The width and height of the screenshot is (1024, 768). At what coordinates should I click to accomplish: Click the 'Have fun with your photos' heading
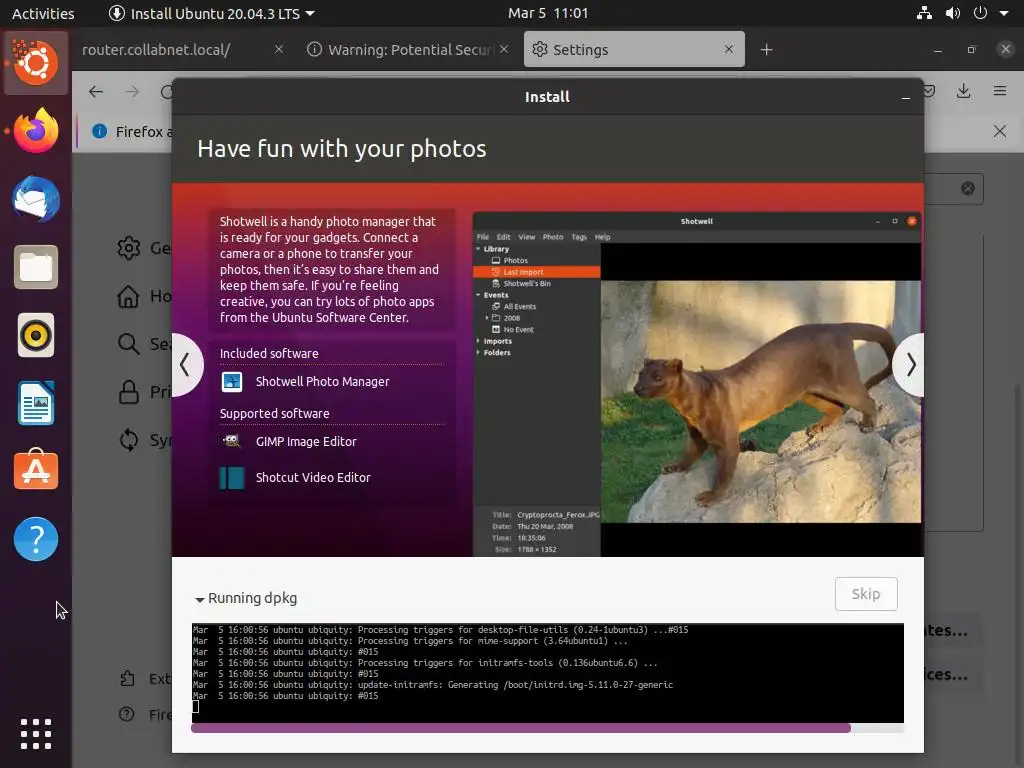tap(342, 149)
